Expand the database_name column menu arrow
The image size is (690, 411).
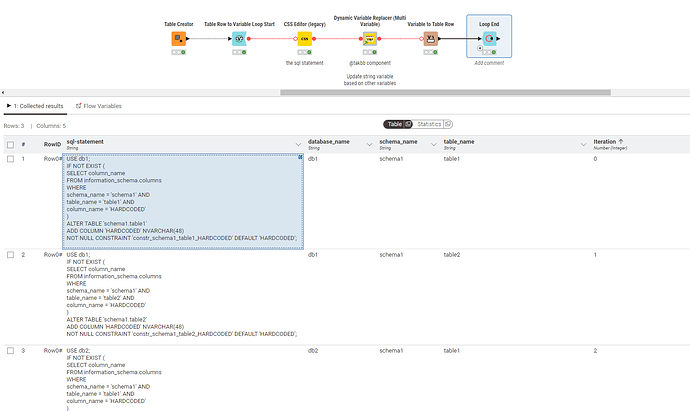tap(370, 145)
